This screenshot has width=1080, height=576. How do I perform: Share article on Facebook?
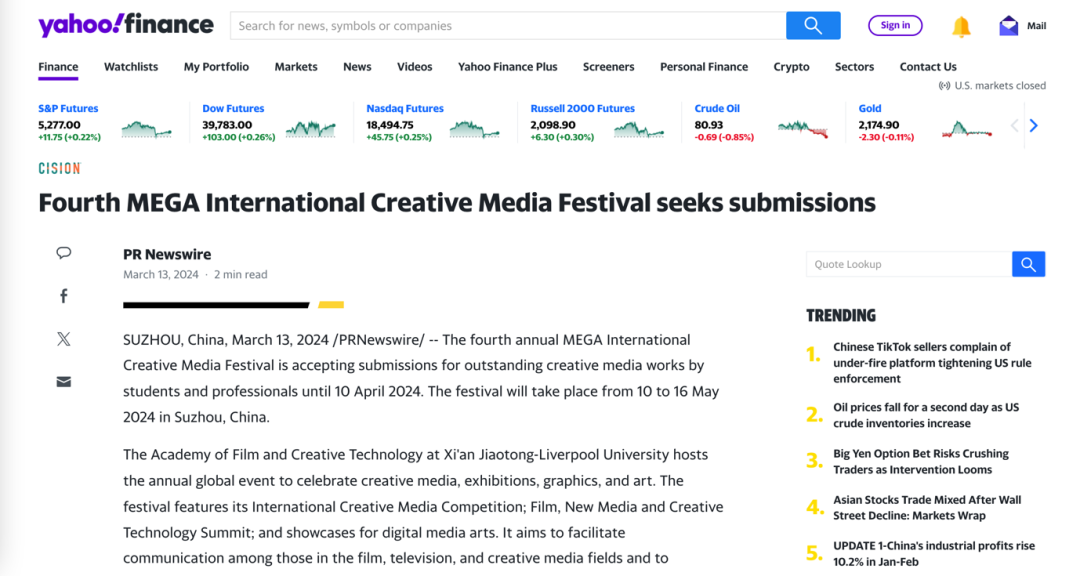63,296
